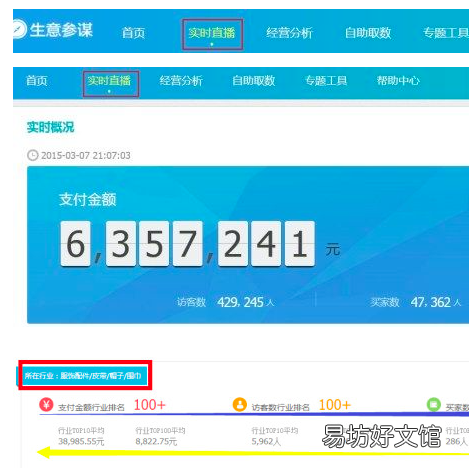Viewport: 469px width, 468px height.
Task: Select 实时直播 in the top navigation bar
Action: (x=212, y=33)
